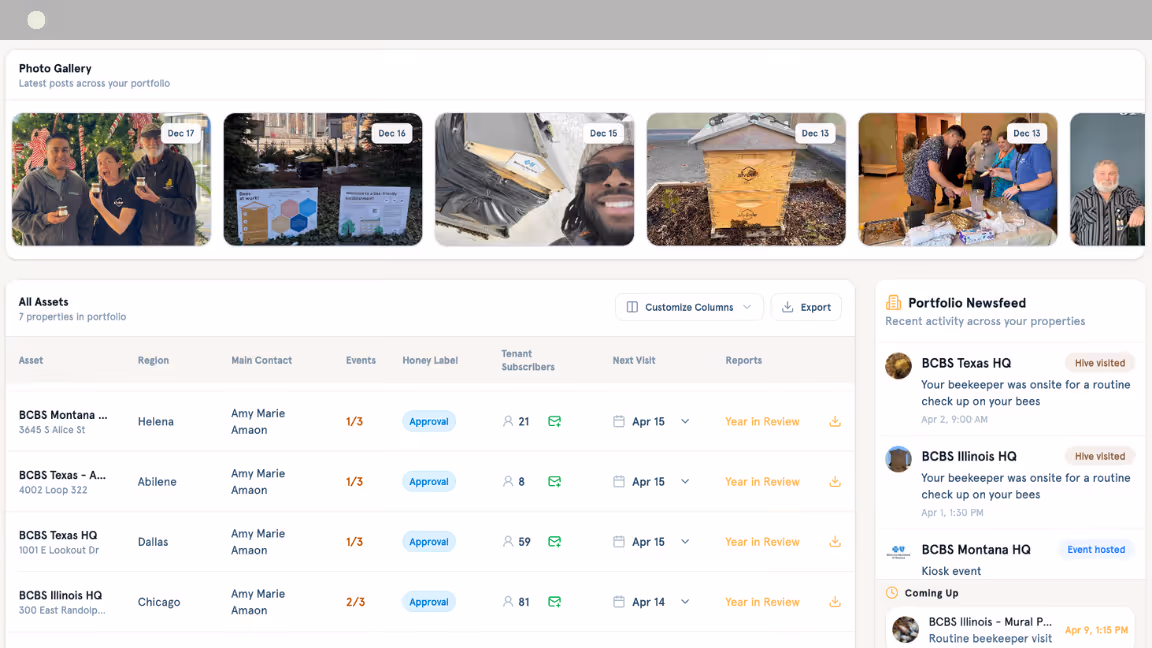Click the person icon next to 81
Viewport: 1152px width, 648px height.
point(508,602)
